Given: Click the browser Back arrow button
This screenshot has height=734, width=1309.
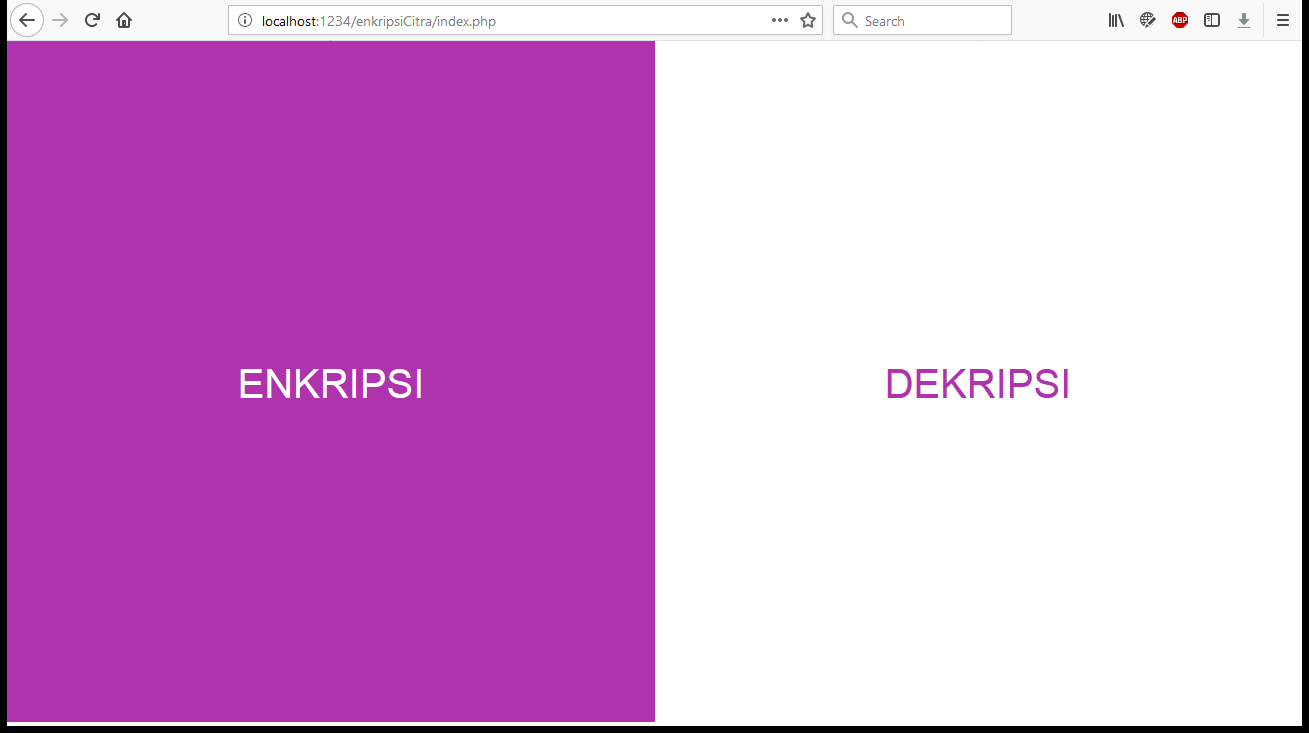Looking at the screenshot, I should click(27, 20).
